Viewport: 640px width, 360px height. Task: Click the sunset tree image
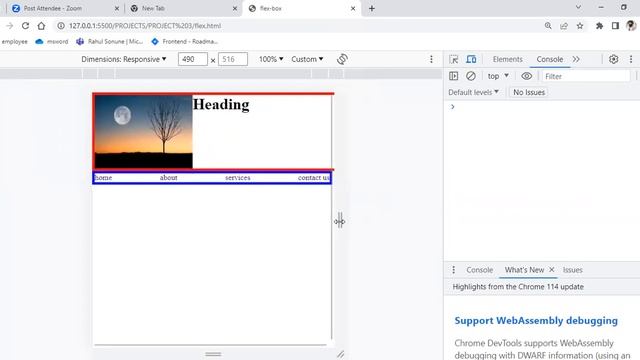[144, 132]
